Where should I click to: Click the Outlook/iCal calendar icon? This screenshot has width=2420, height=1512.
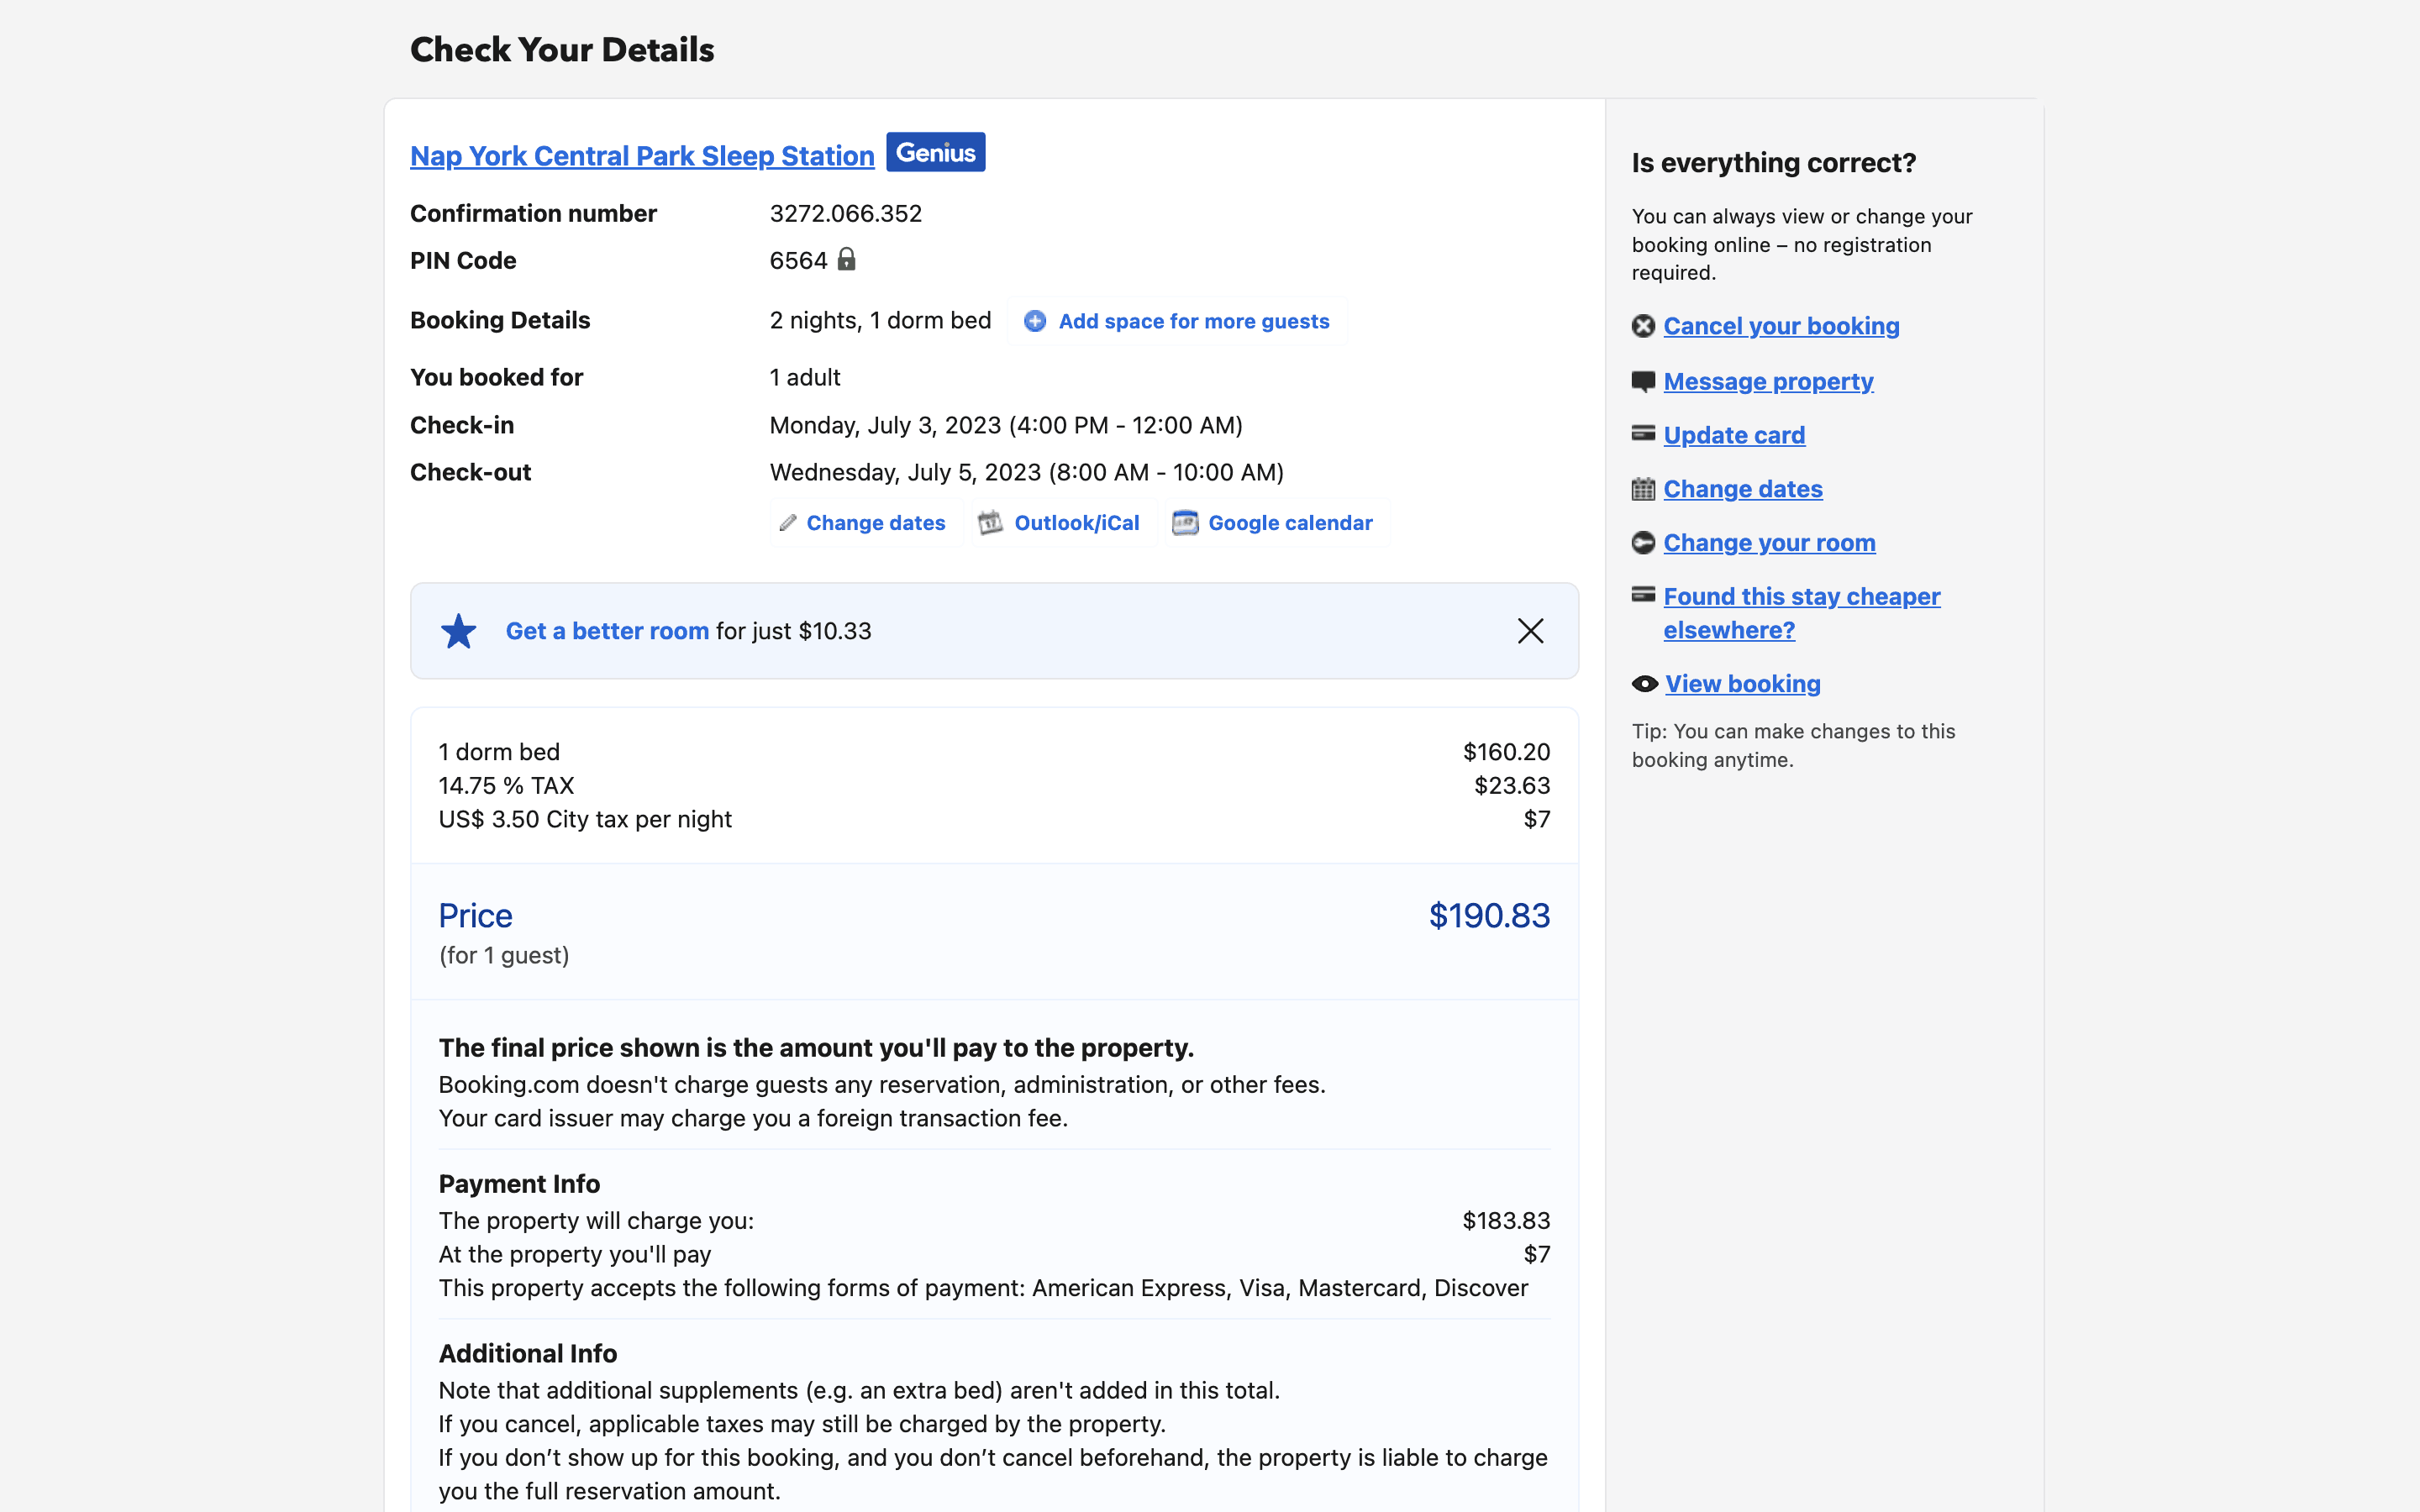pyautogui.click(x=990, y=523)
